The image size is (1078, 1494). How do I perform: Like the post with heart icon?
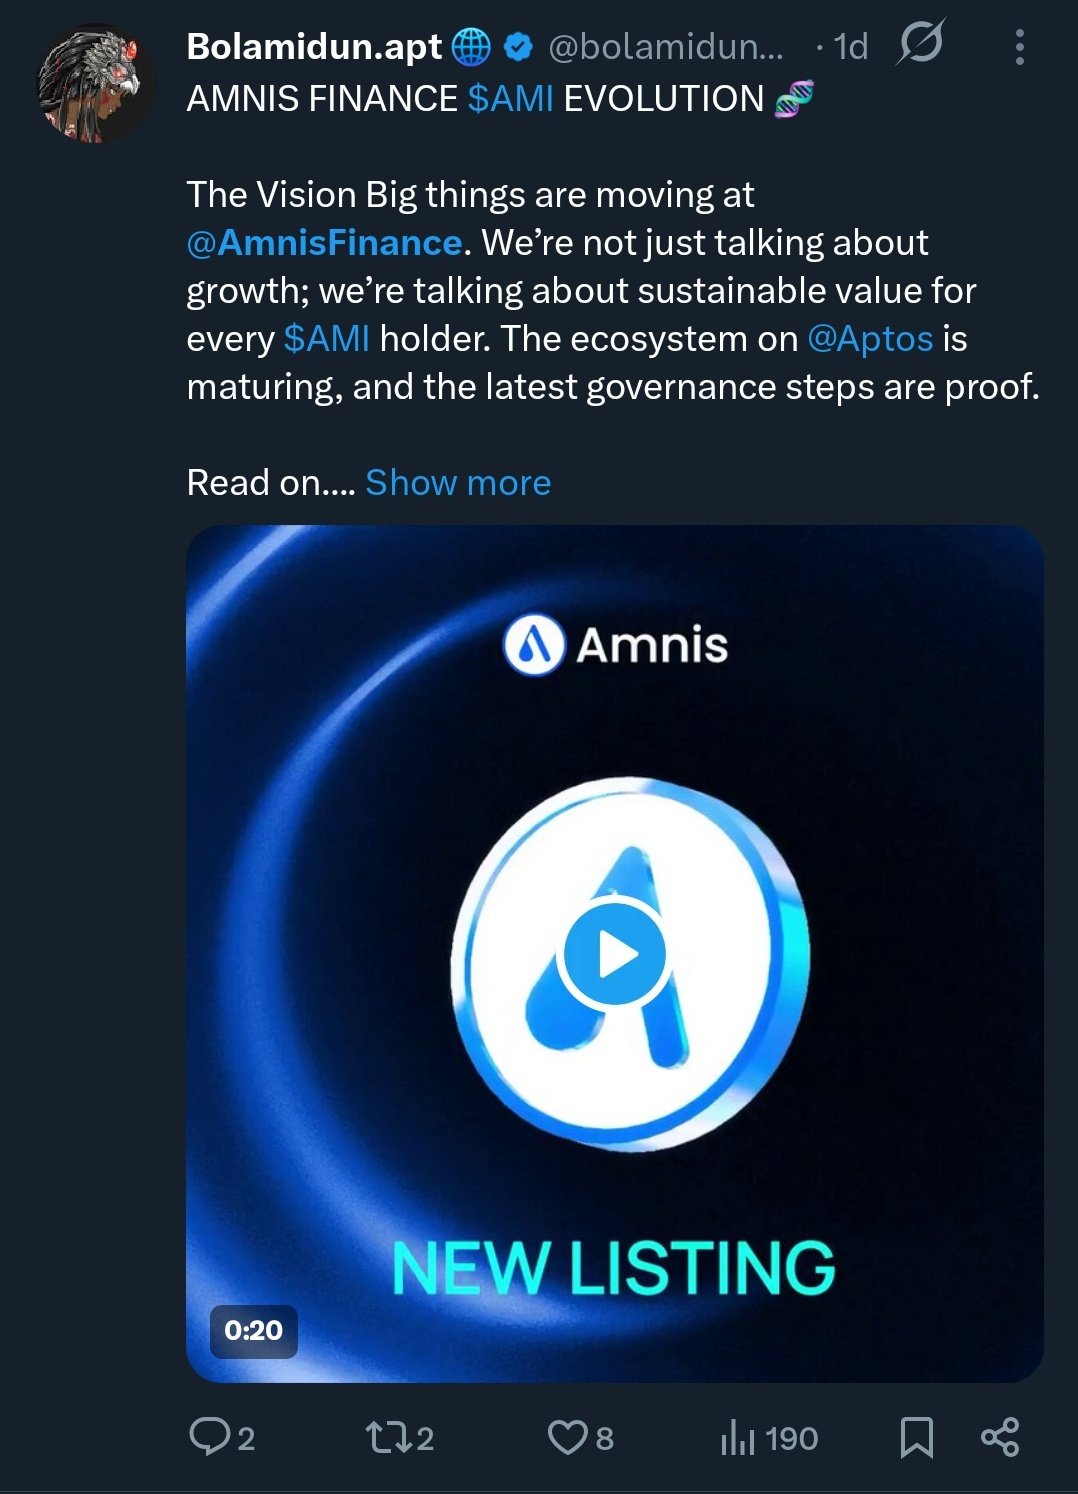point(567,1437)
